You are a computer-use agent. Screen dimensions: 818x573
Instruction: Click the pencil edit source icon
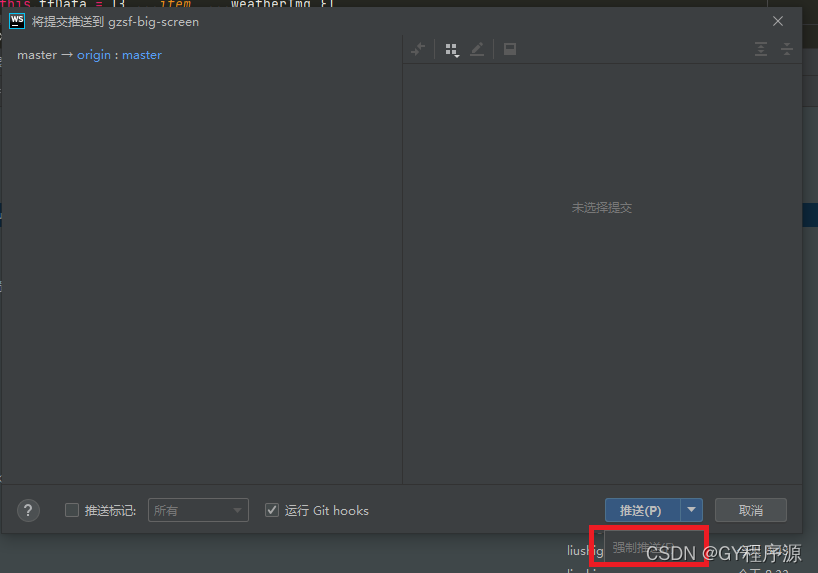pyautogui.click(x=477, y=50)
